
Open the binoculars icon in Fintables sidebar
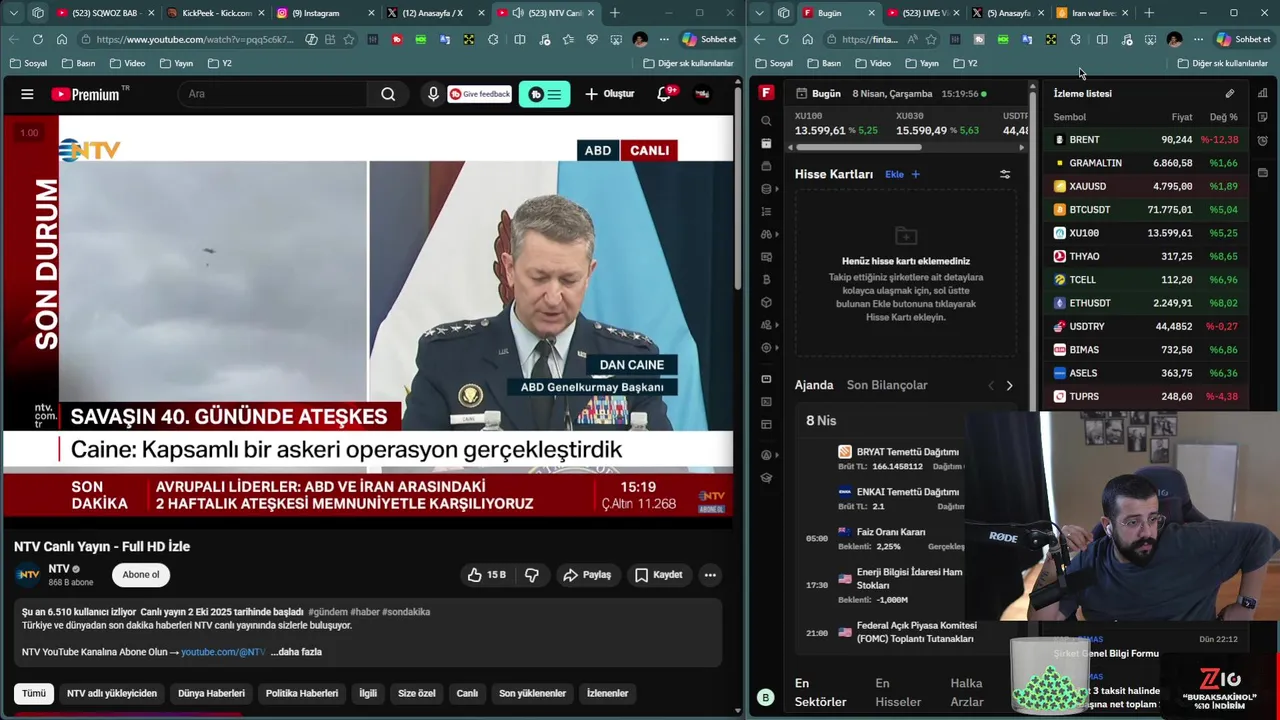766,234
